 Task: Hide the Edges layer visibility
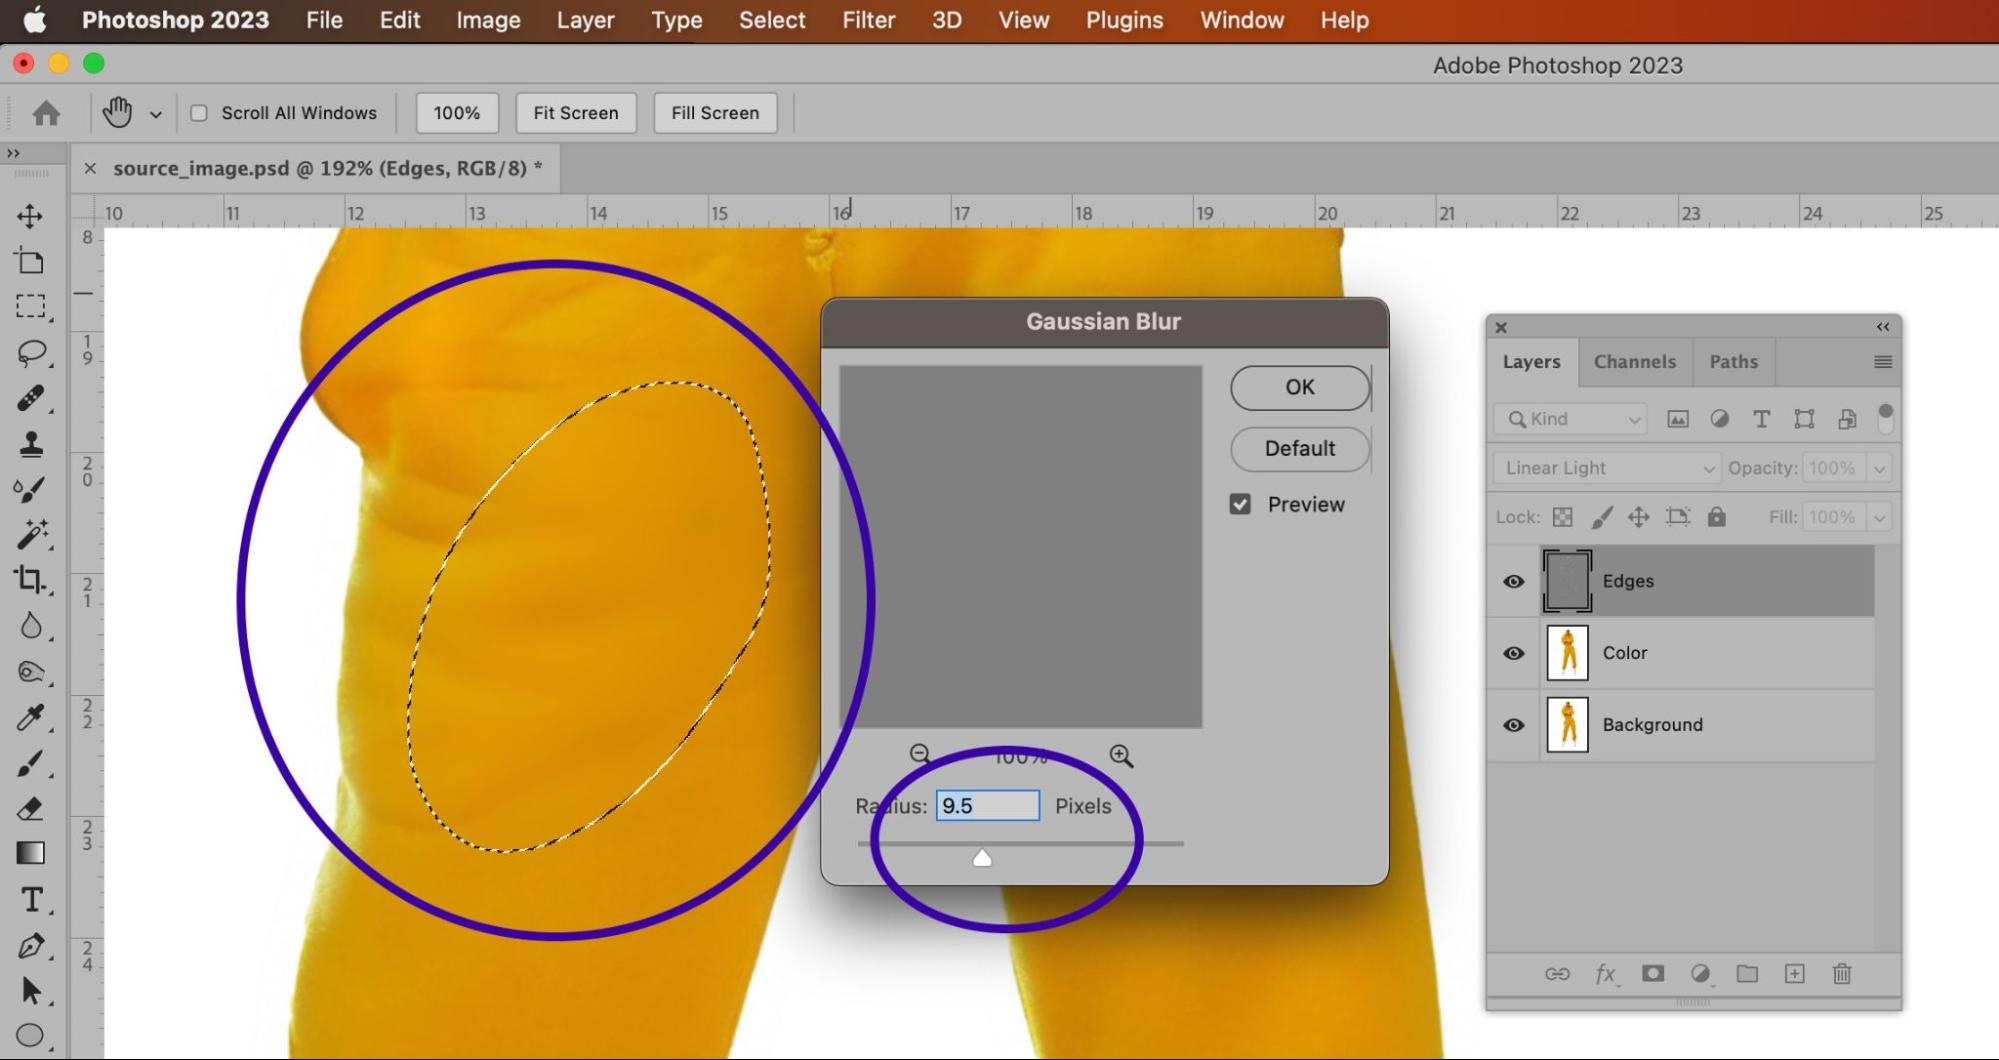click(x=1513, y=581)
